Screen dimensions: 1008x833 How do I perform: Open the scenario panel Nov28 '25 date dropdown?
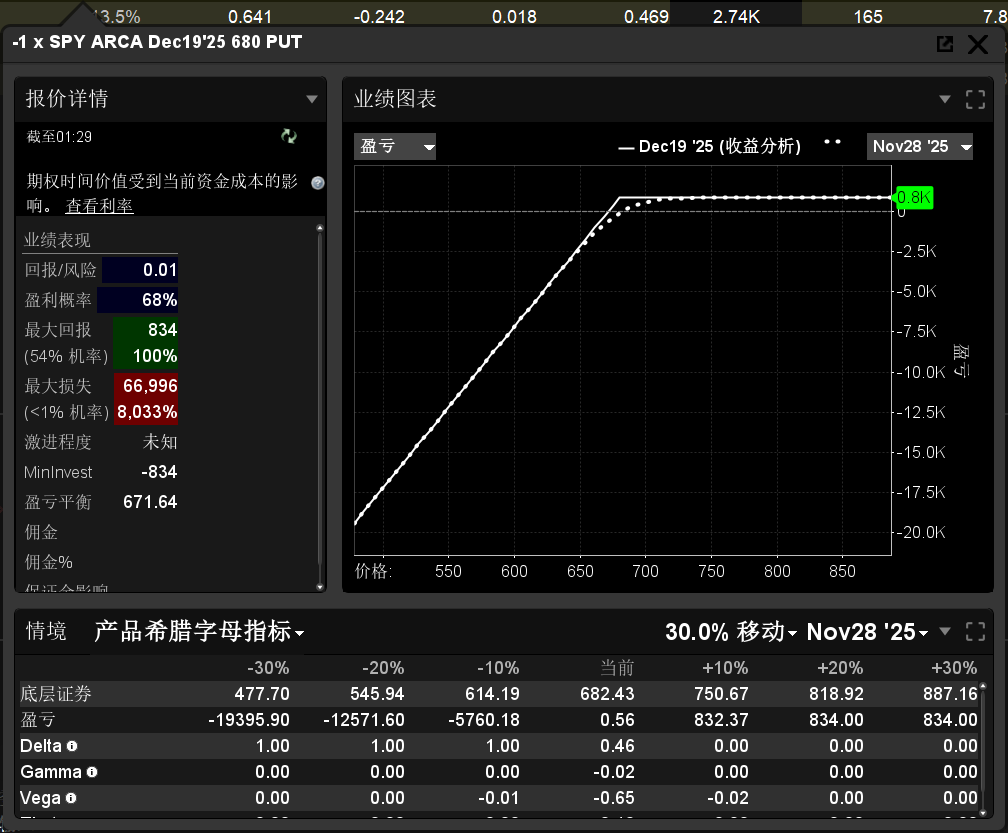click(867, 632)
